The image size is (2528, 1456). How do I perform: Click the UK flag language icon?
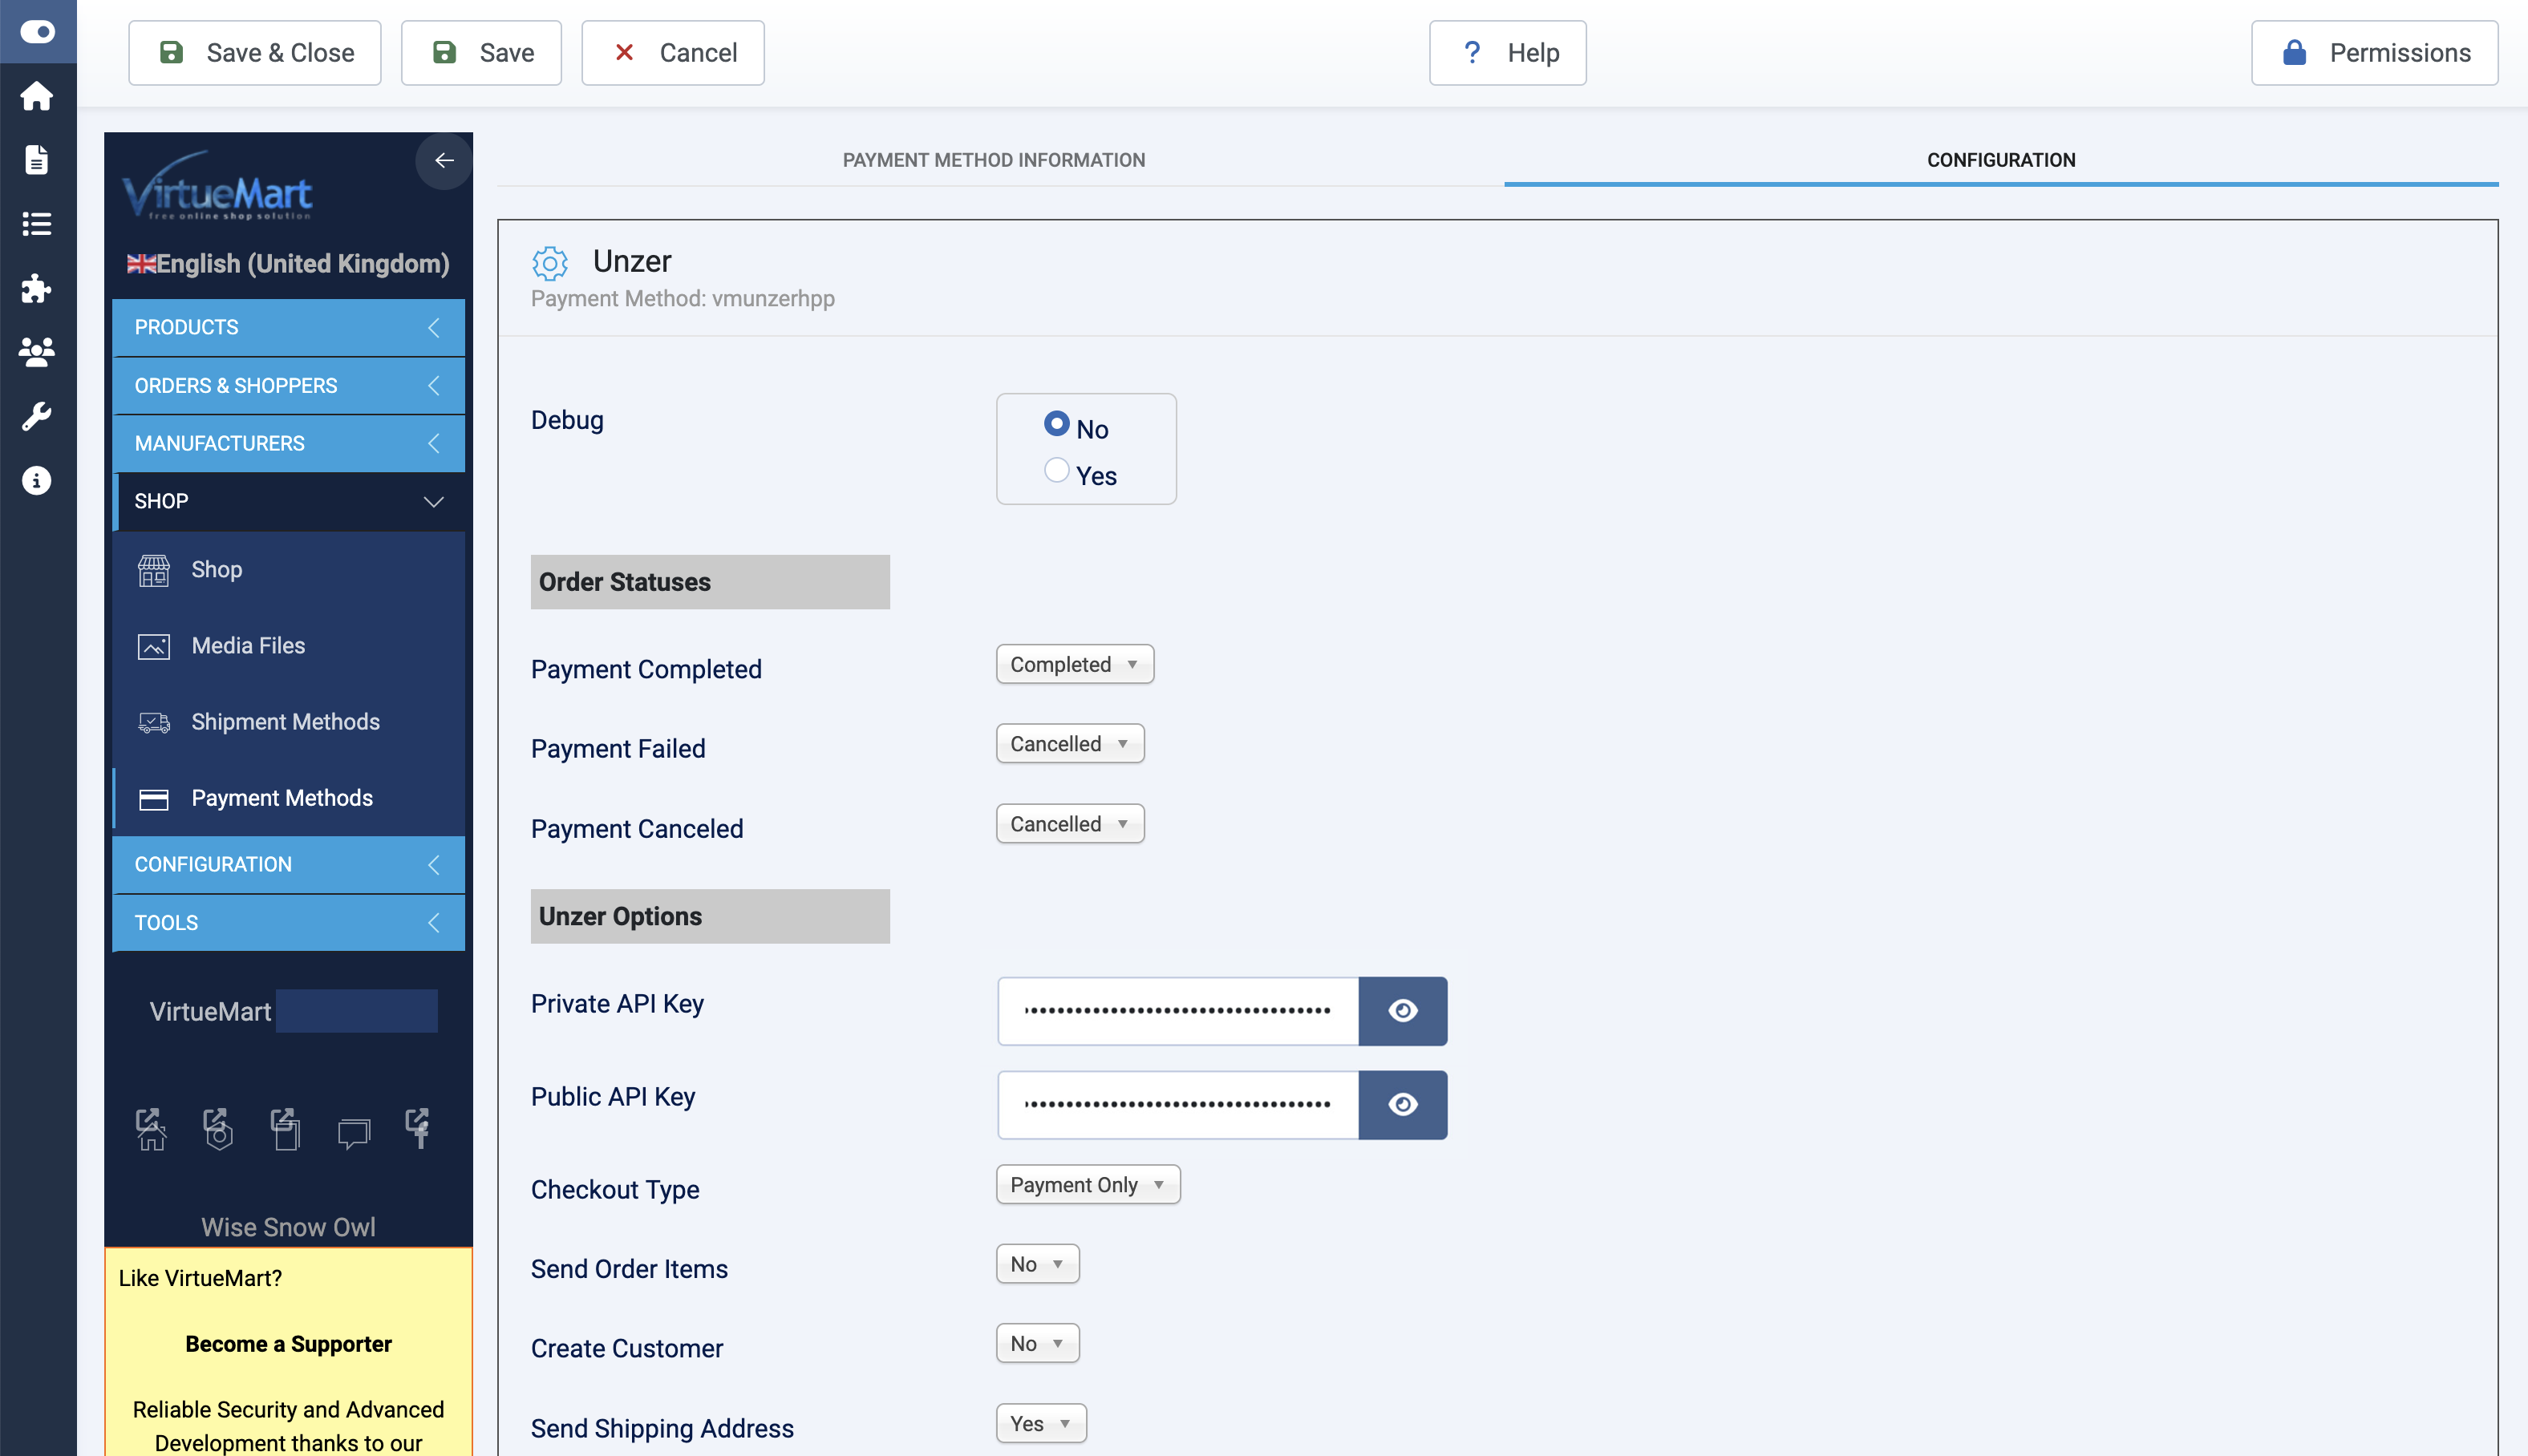click(x=141, y=264)
